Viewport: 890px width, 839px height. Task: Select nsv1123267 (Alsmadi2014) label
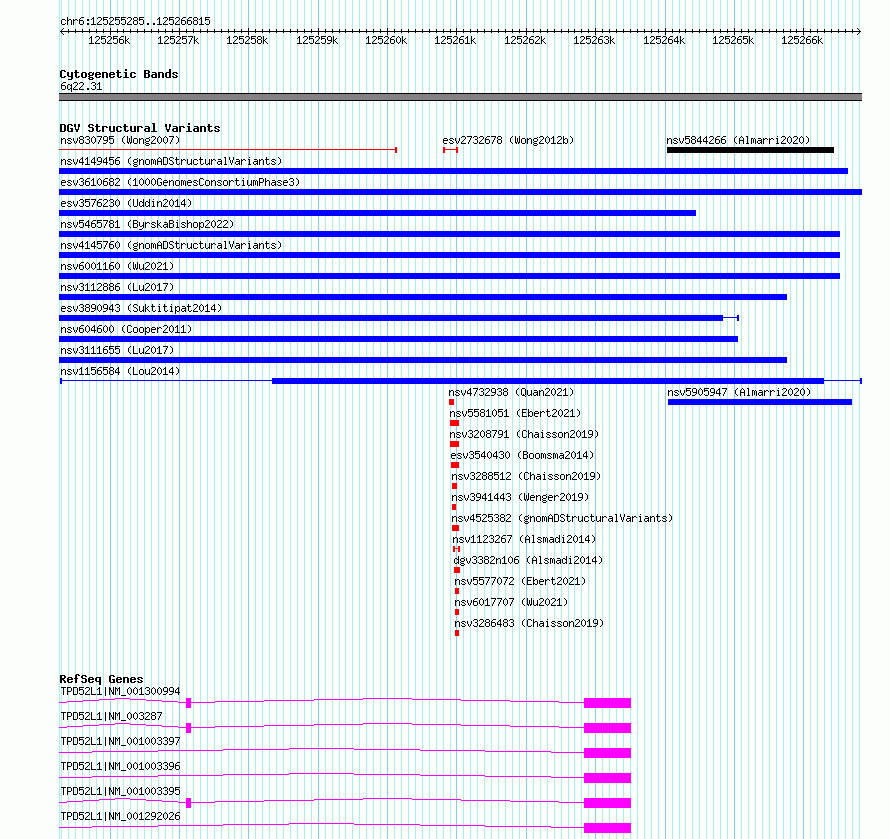tap(524, 539)
